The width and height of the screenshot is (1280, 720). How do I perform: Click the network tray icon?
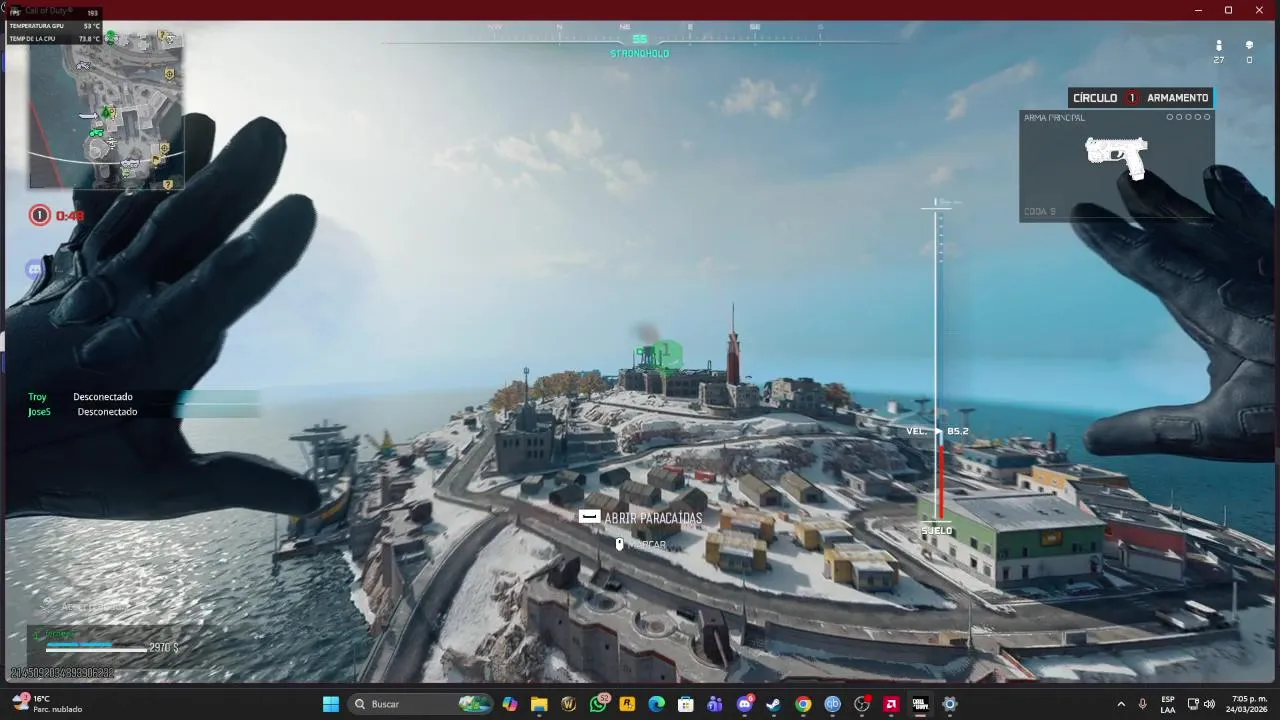[1193, 704]
